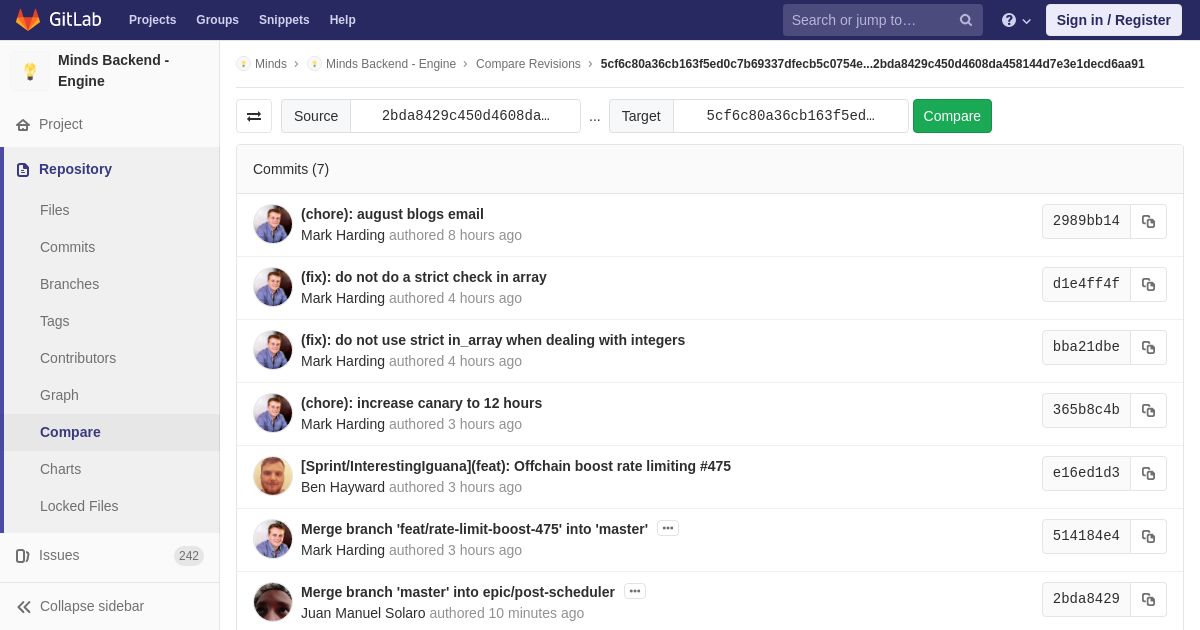Click Ben Hayward author name

(x=343, y=487)
